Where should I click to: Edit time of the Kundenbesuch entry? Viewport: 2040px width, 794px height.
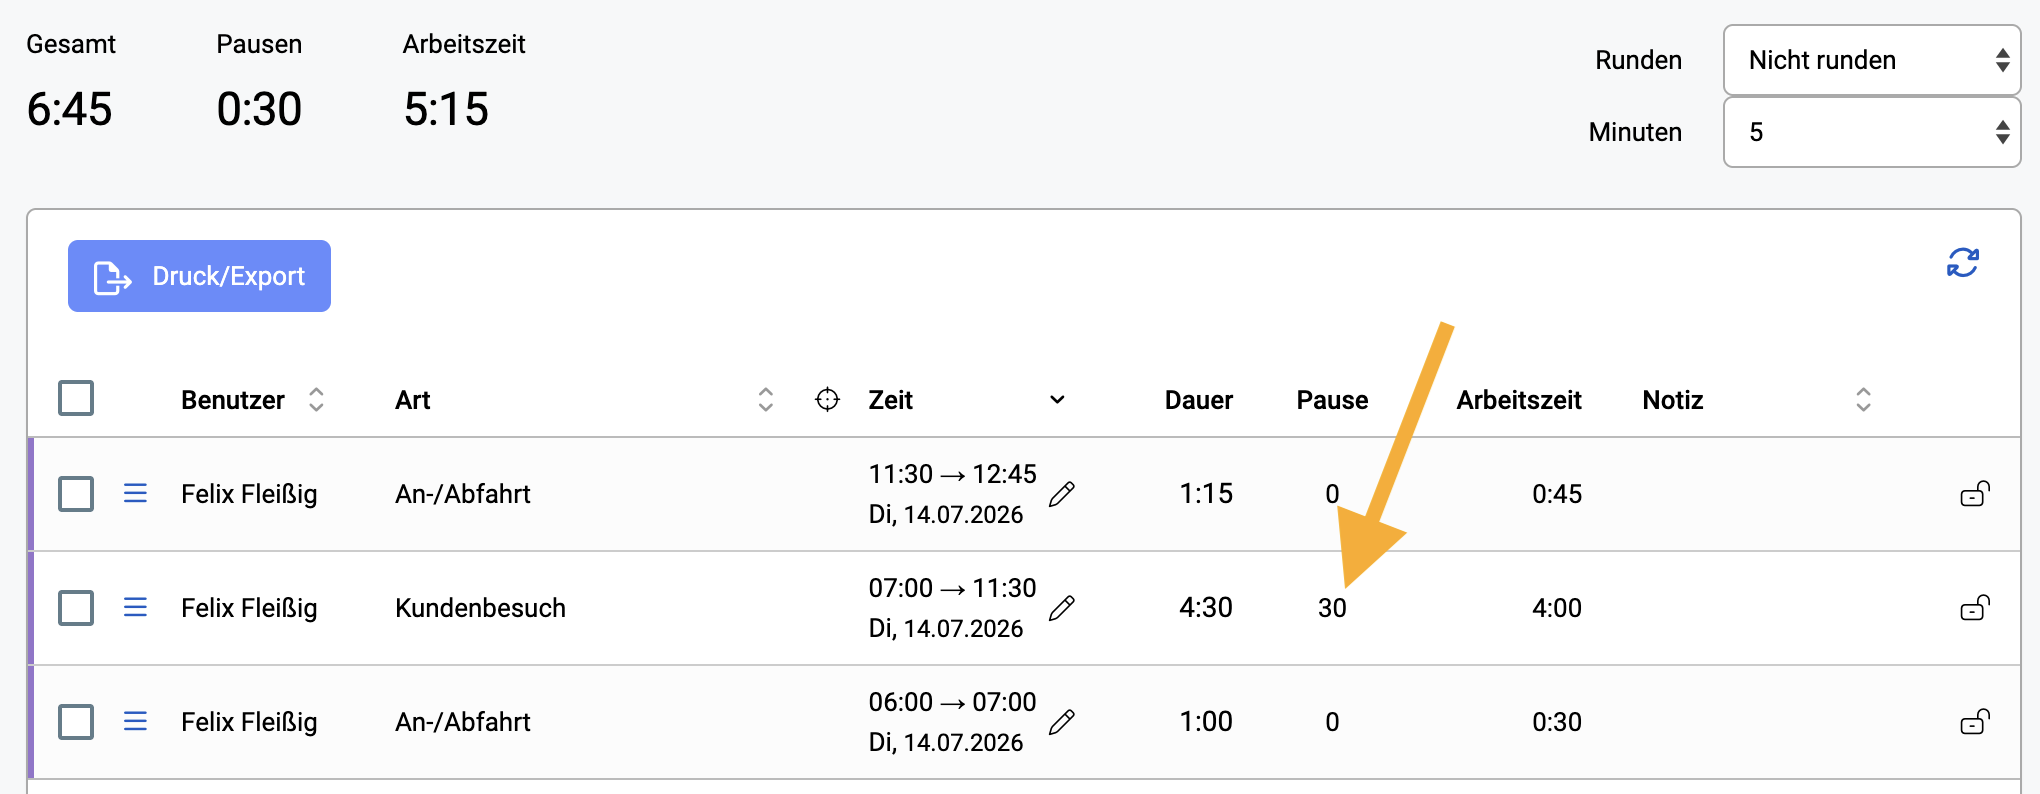[x=1062, y=608]
